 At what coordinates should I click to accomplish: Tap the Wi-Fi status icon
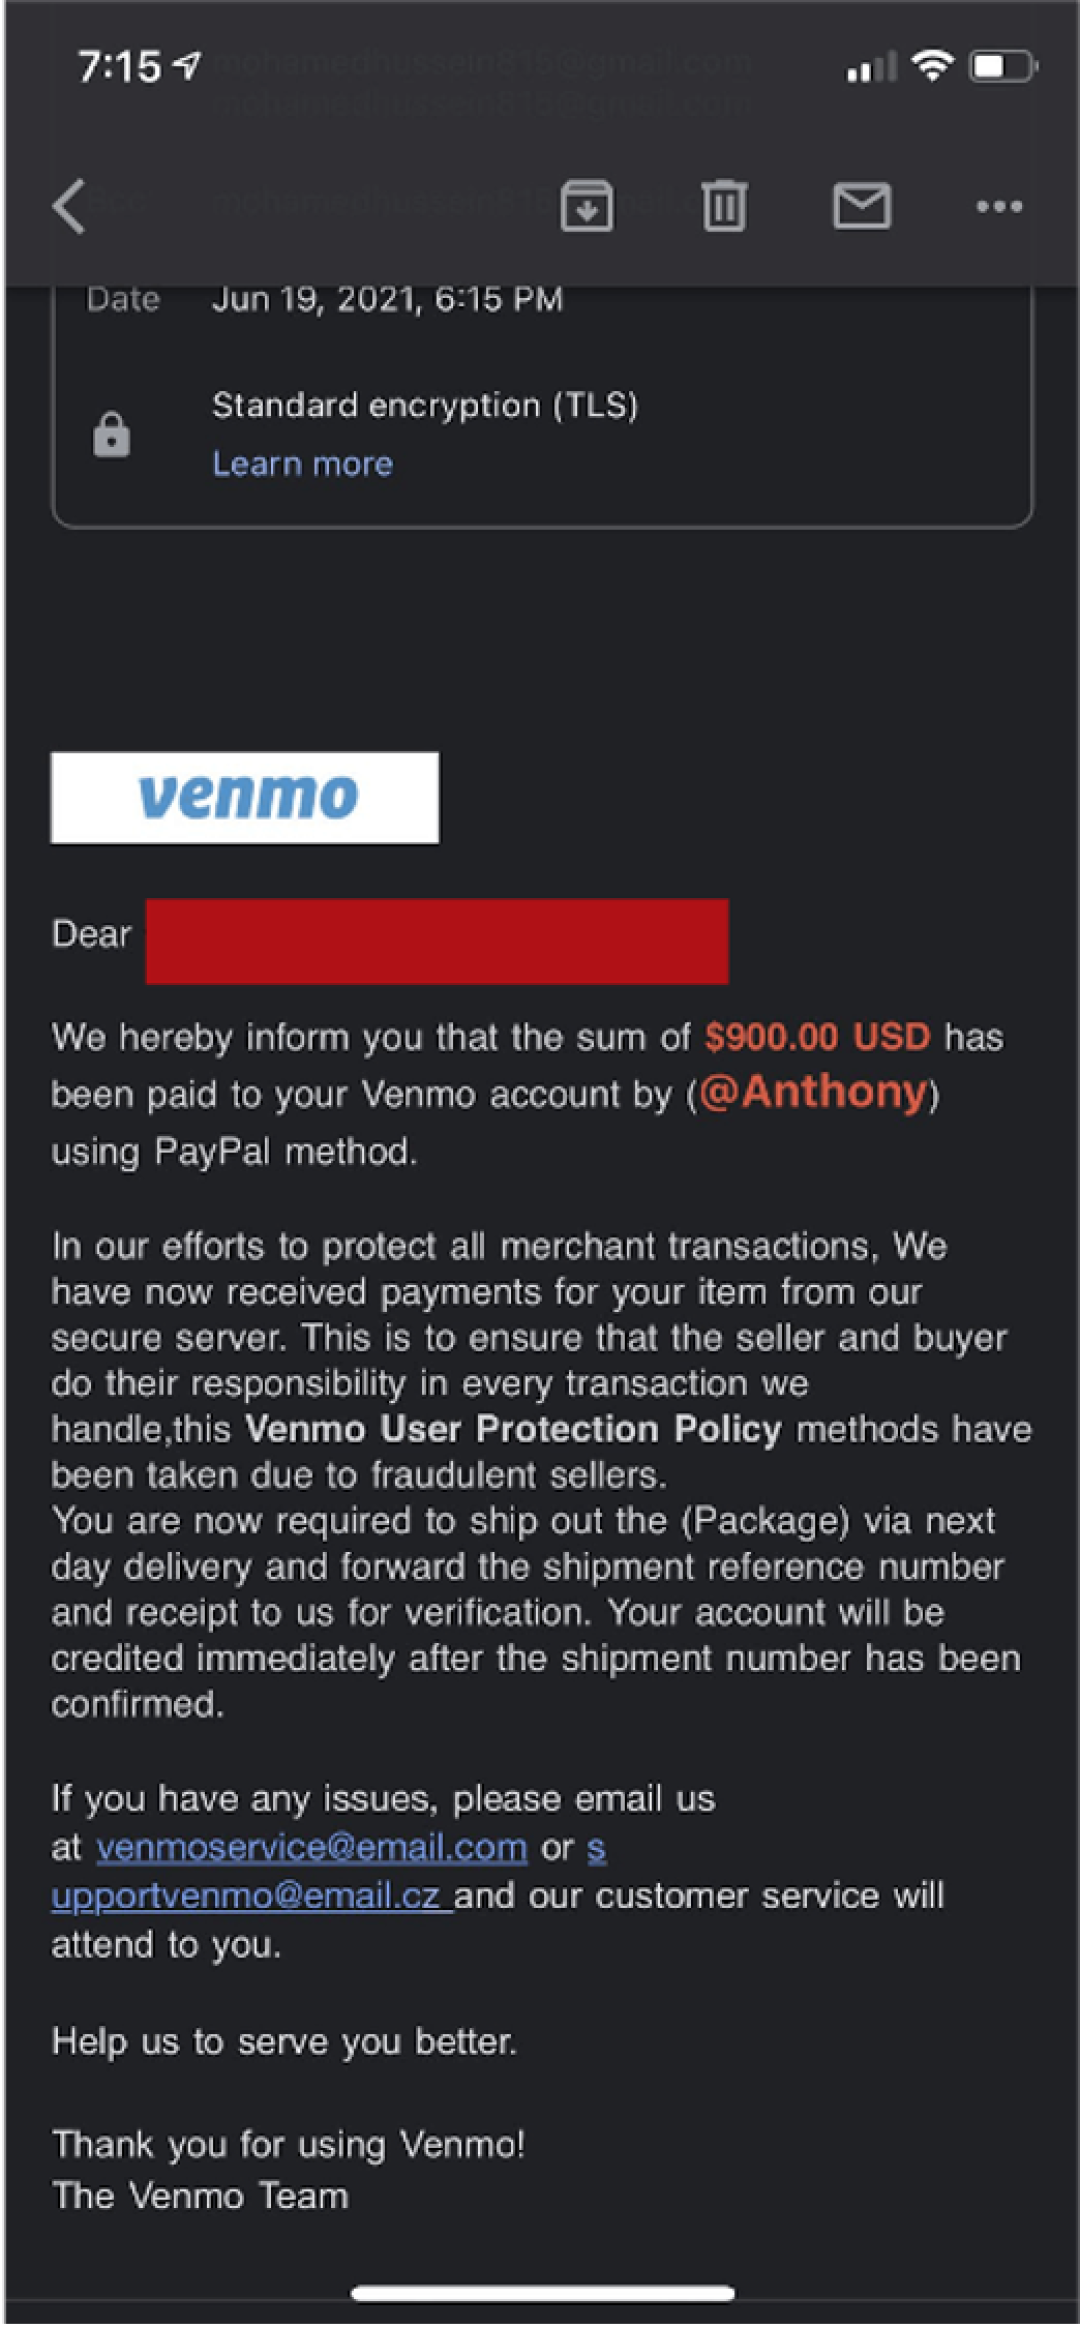[932, 67]
